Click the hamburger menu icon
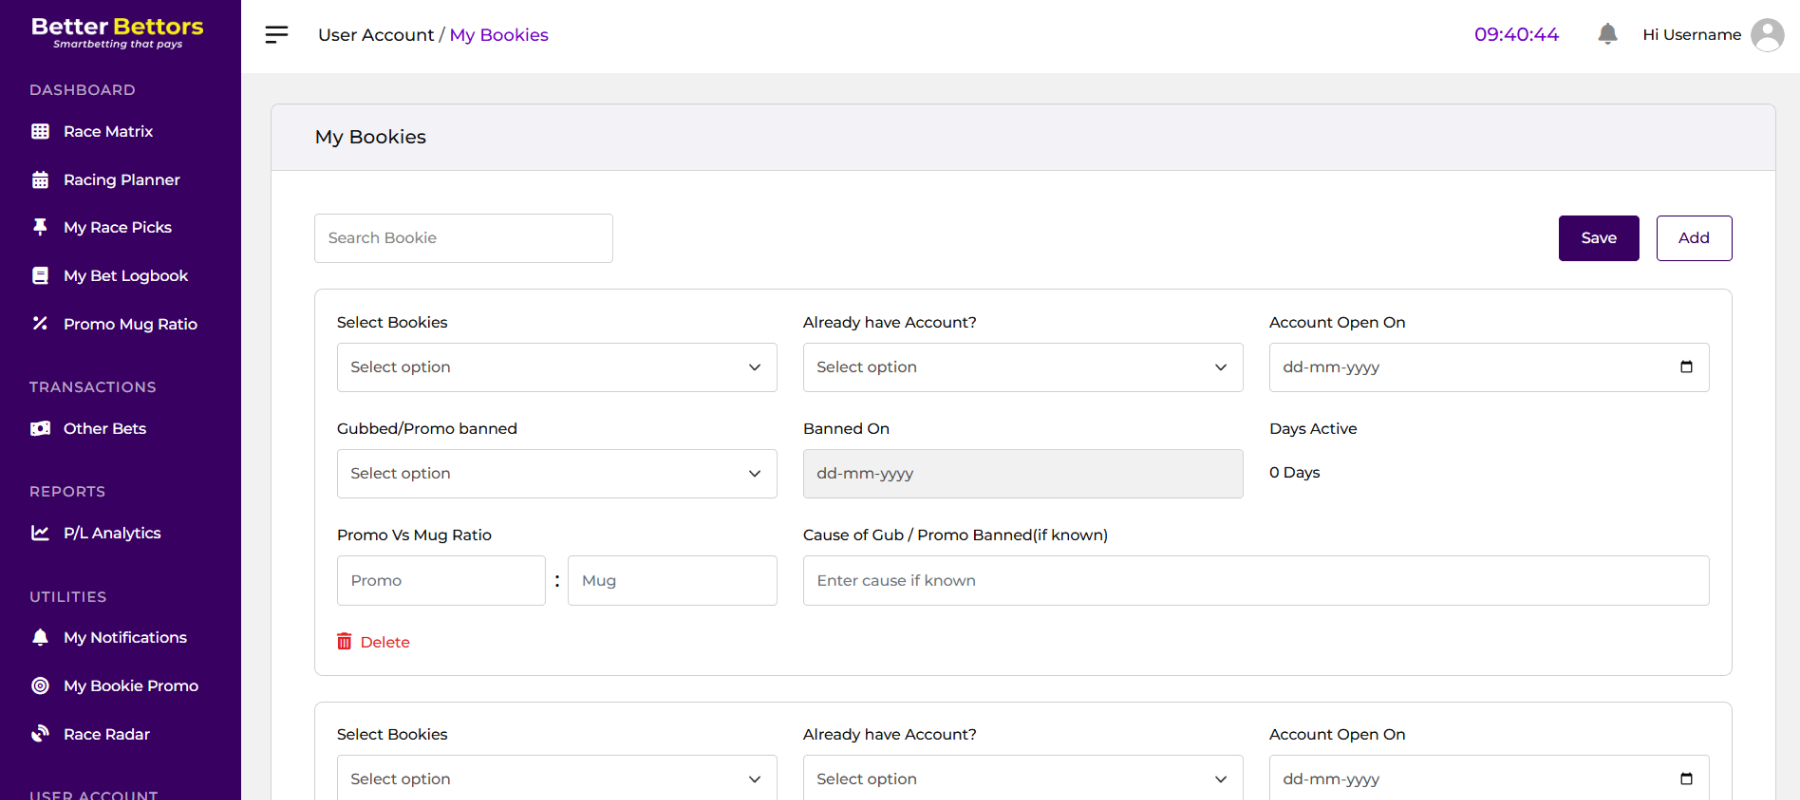 (276, 35)
